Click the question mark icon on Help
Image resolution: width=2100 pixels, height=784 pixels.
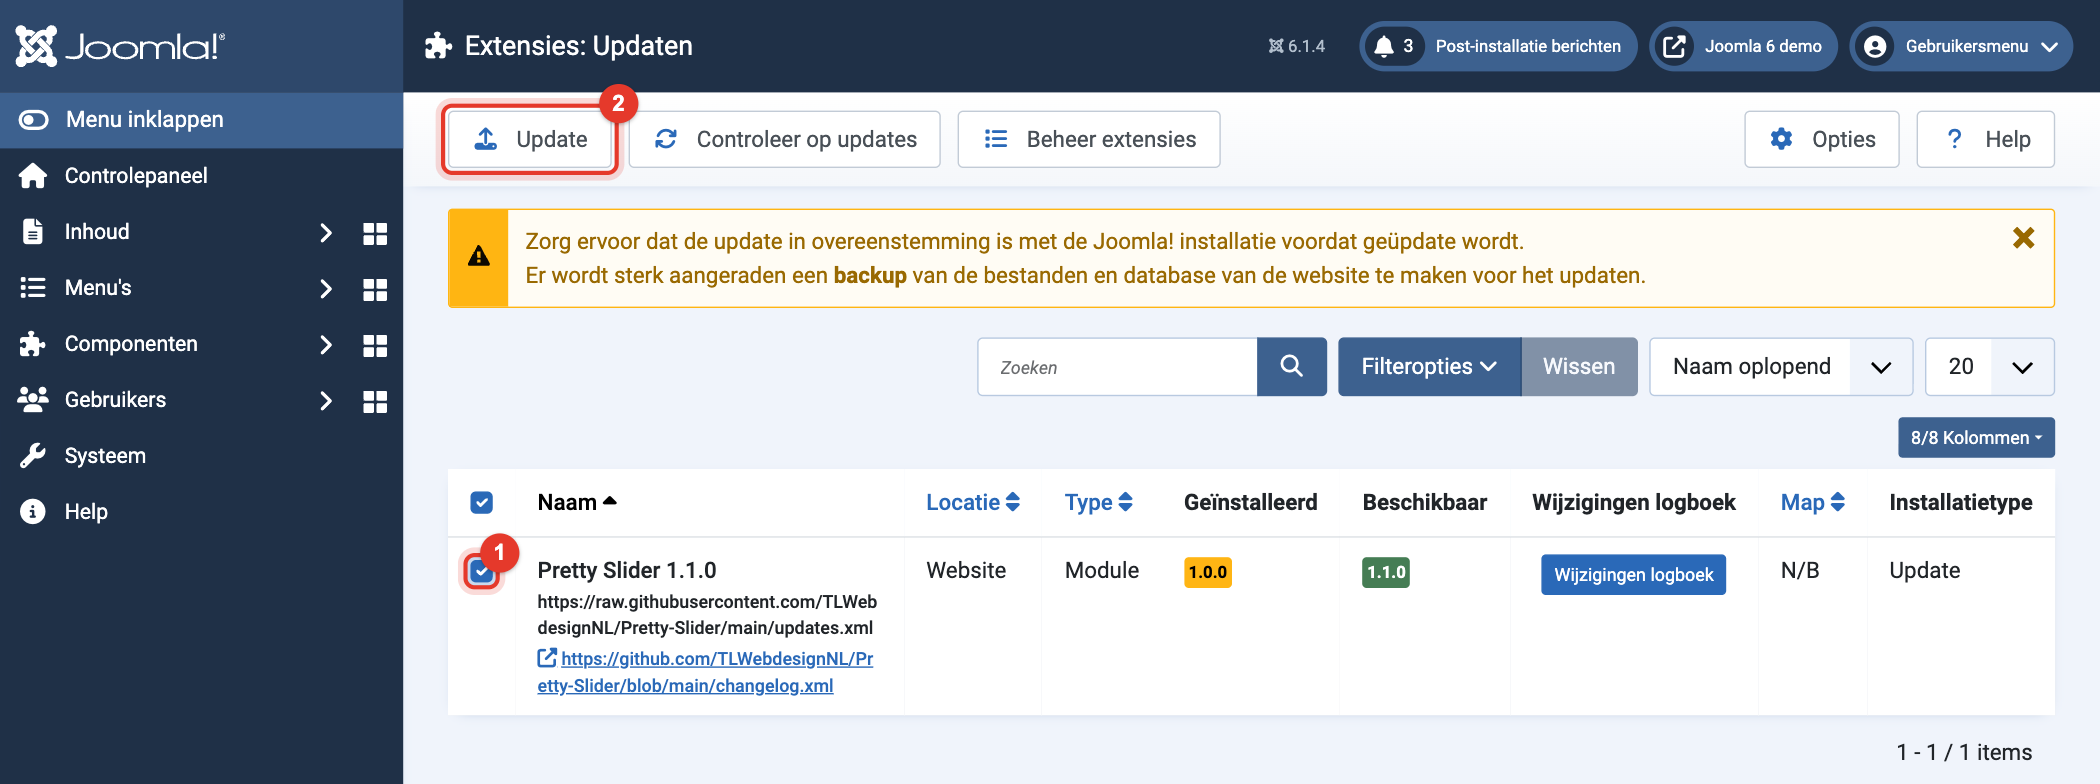click(1955, 139)
